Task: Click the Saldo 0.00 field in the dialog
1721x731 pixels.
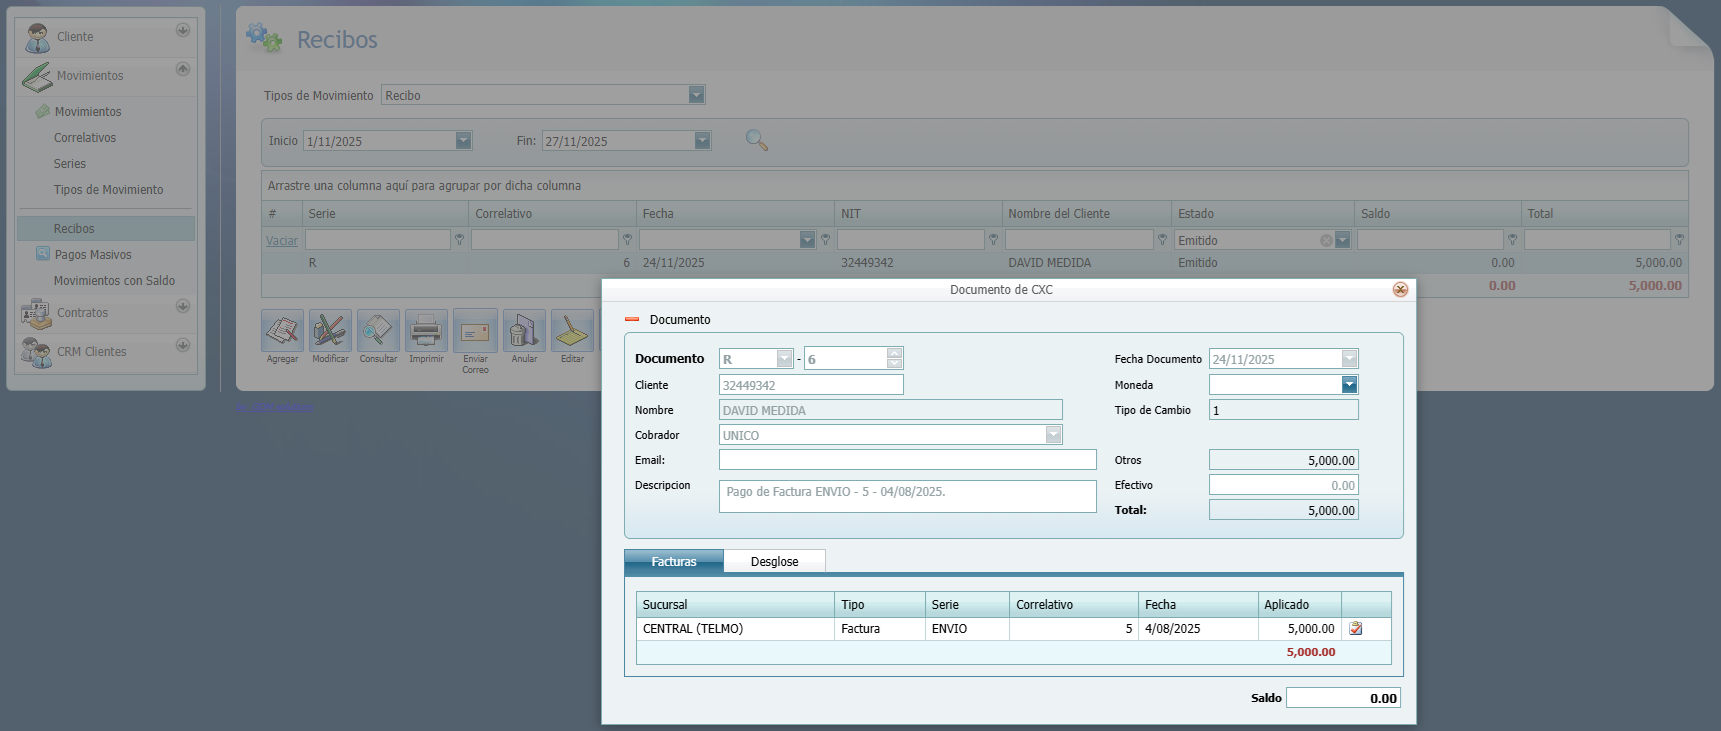Action: coord(1343,698)
